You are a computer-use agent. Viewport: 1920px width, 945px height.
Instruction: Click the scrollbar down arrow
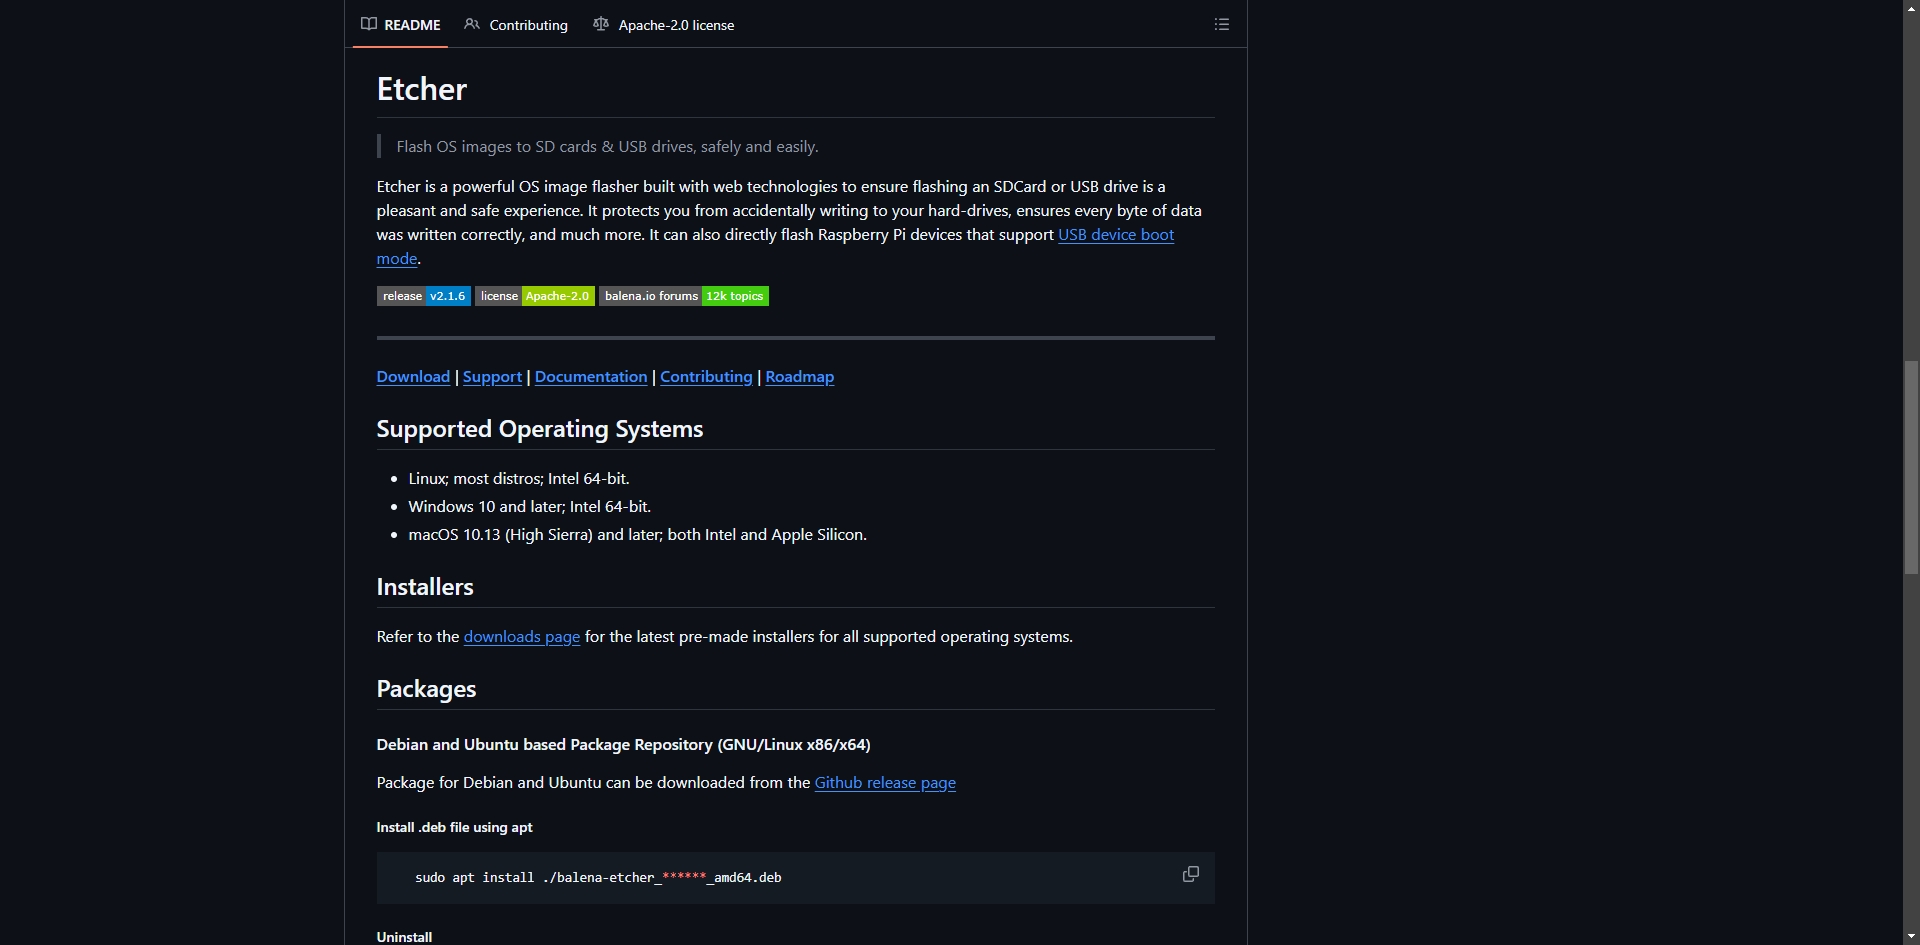1911,936
